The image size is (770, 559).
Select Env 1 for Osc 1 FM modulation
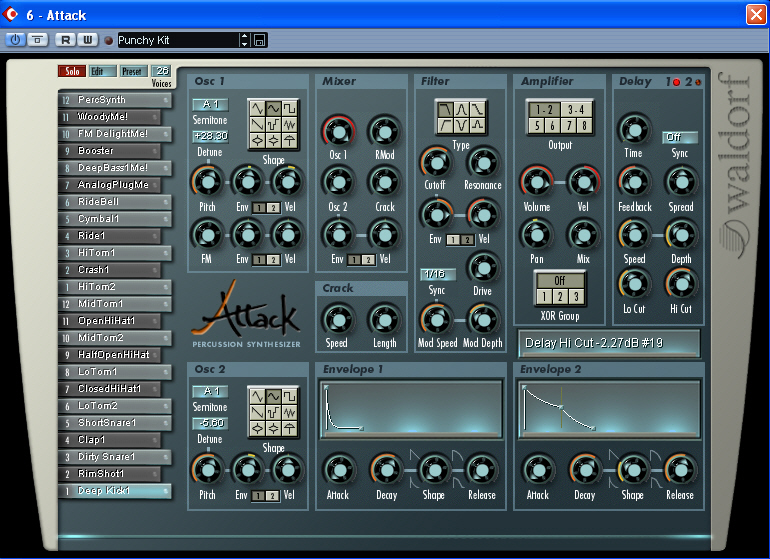pyautogui.click(x=259, y=260)
